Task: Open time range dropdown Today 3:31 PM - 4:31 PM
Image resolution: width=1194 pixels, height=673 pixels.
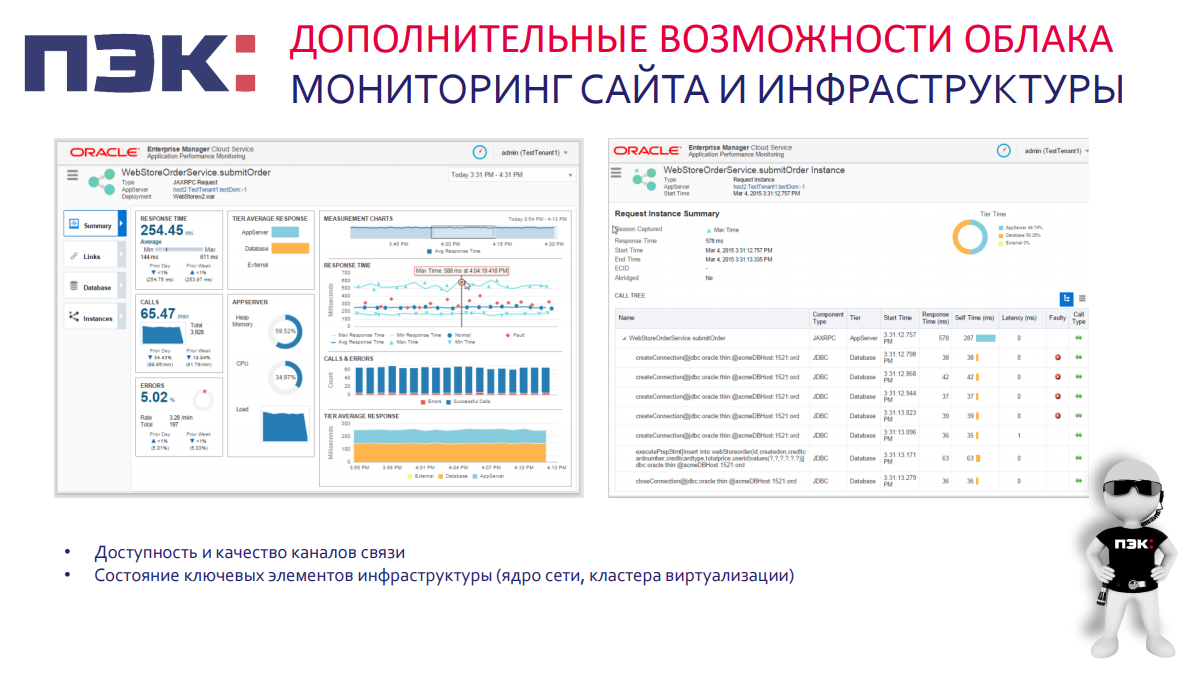Action: [x=511, y=175]
